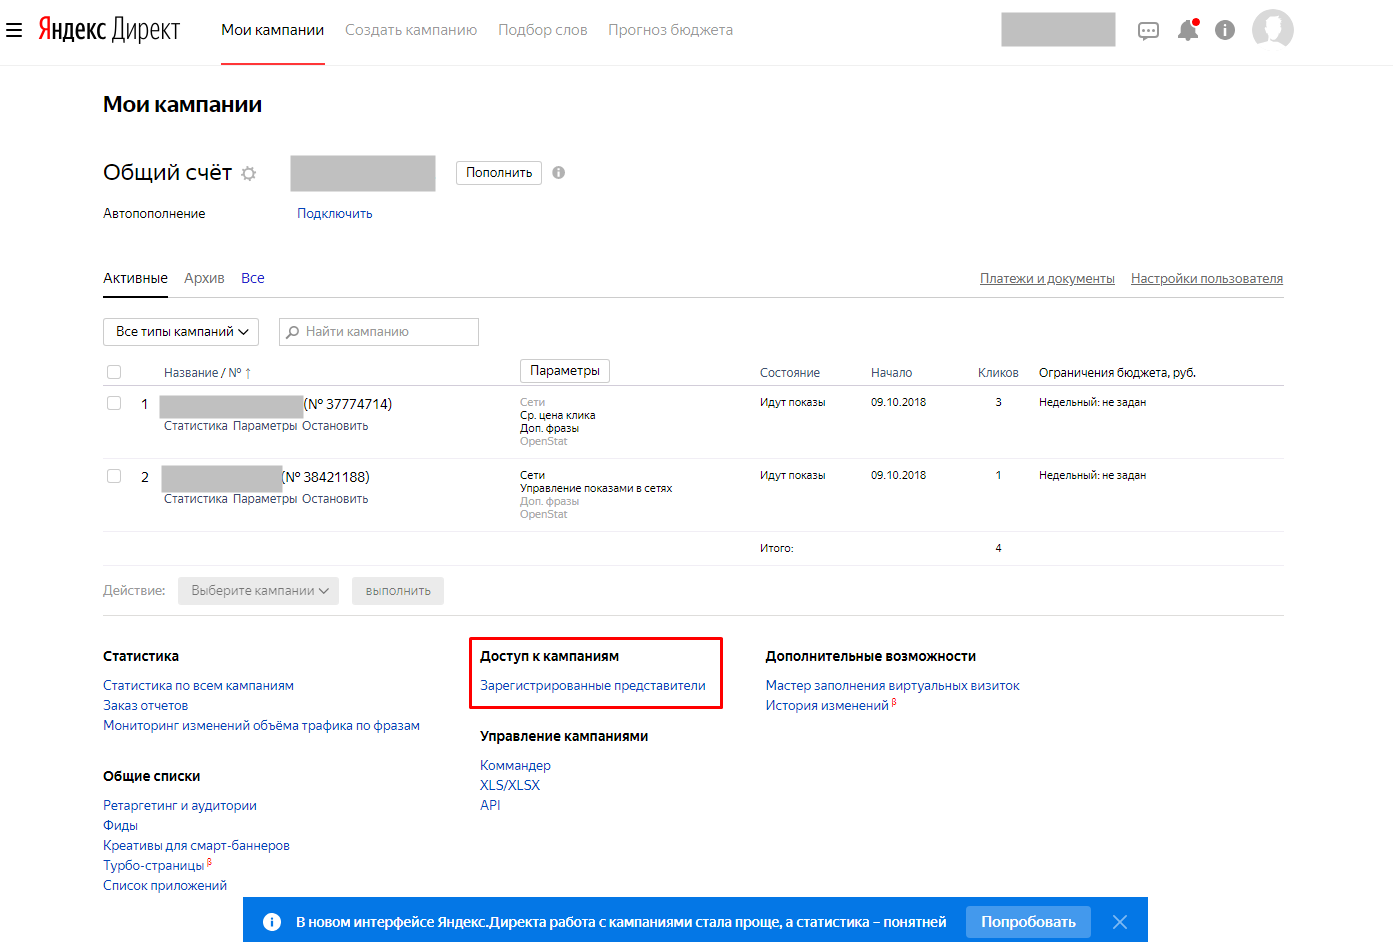
Task: Open Настройки пользователя link
Action: coord(1207,279)
